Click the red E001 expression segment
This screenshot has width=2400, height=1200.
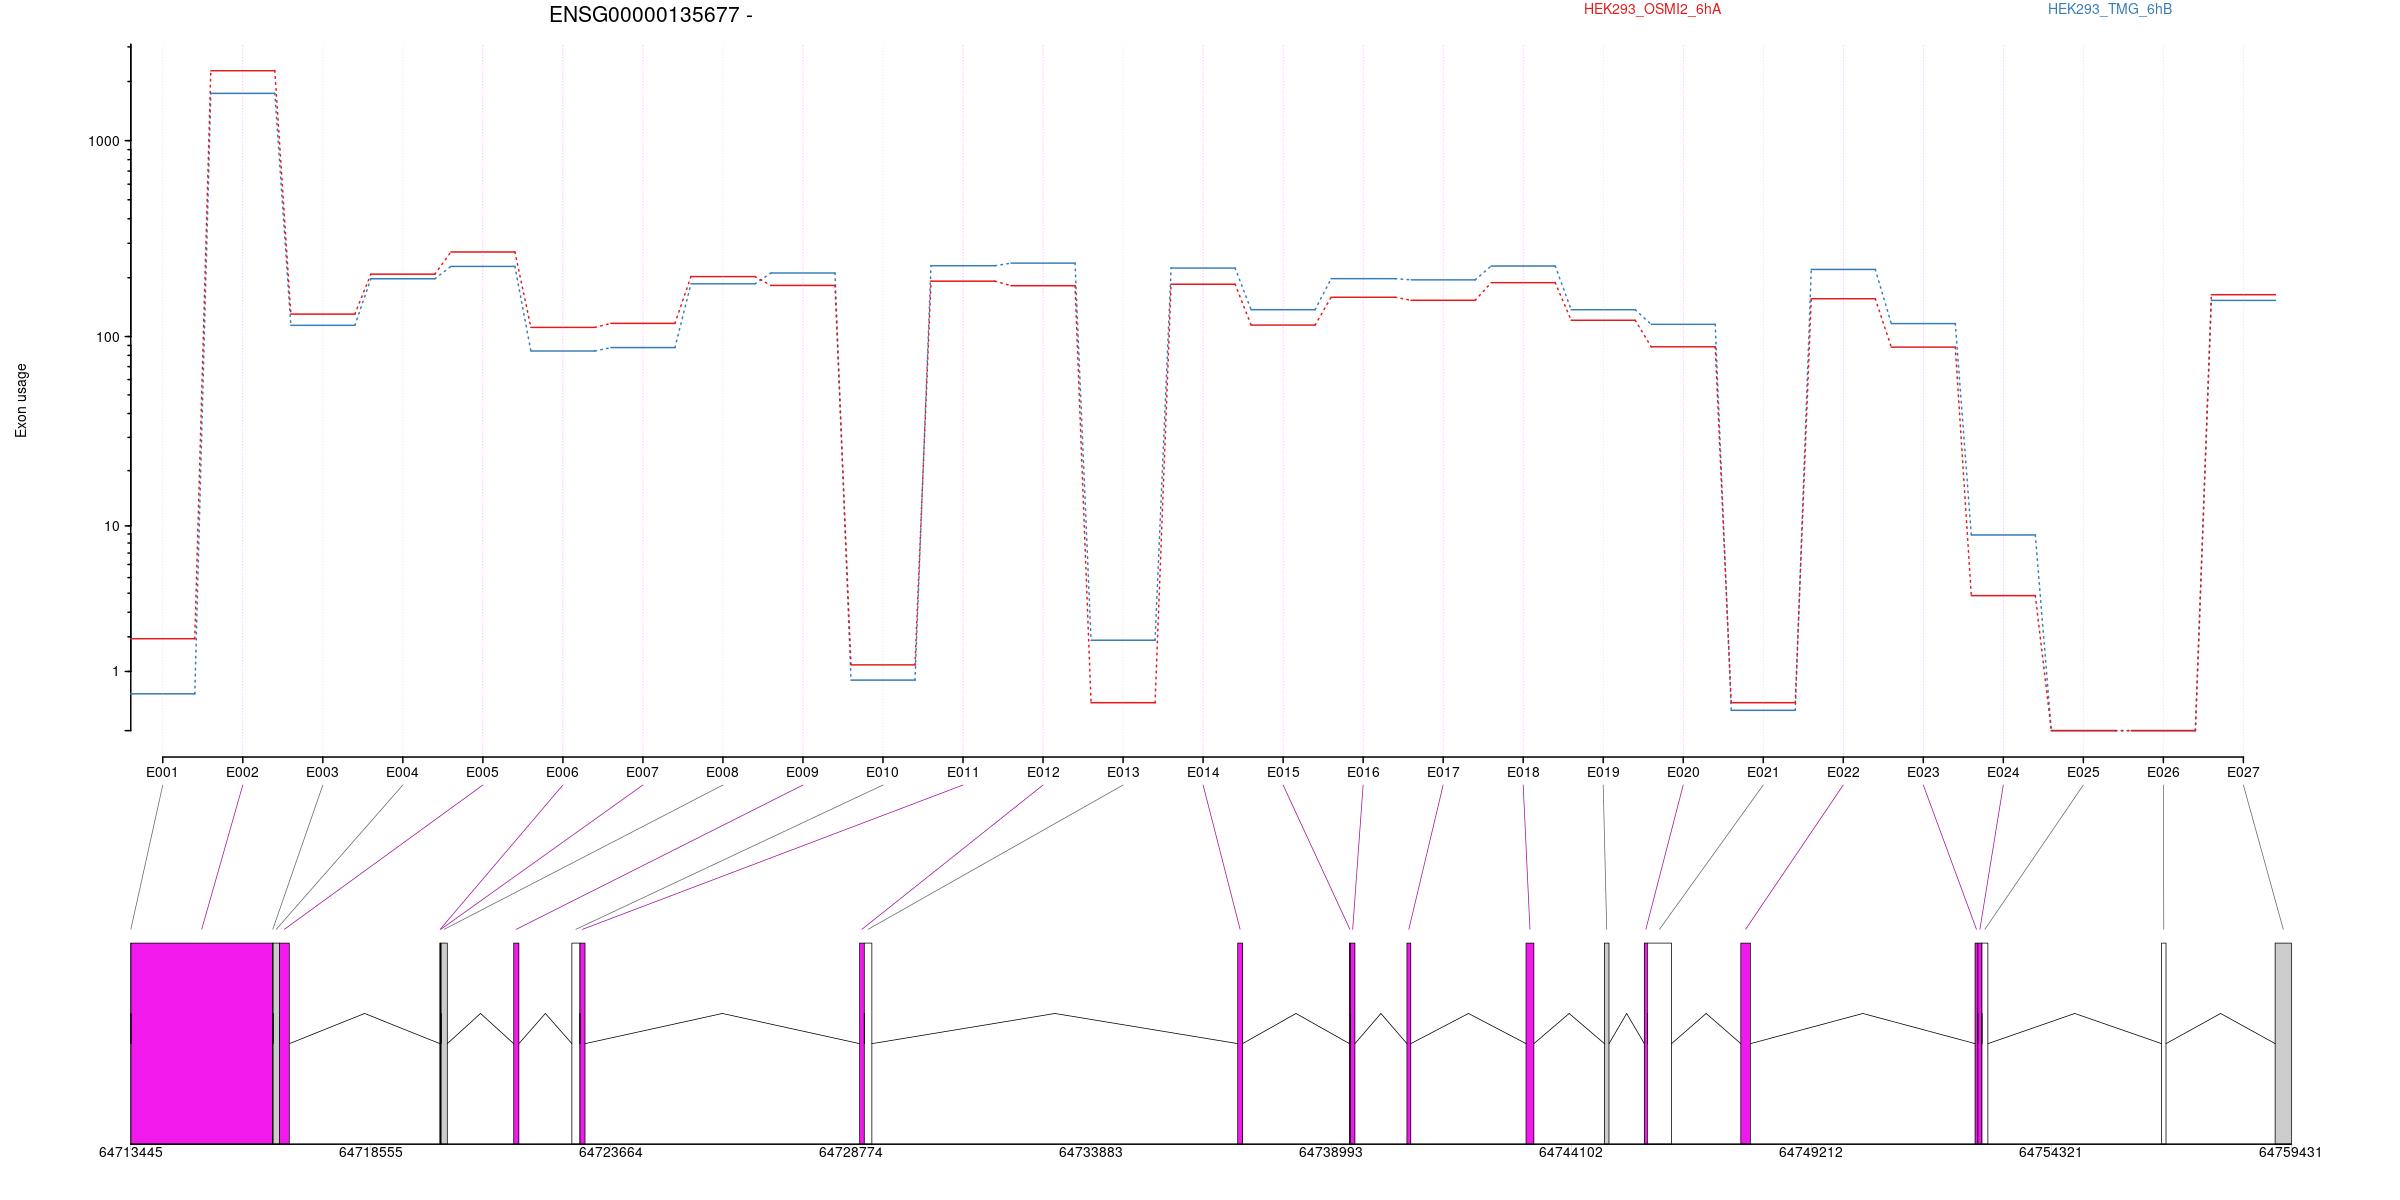click(162, 638)
